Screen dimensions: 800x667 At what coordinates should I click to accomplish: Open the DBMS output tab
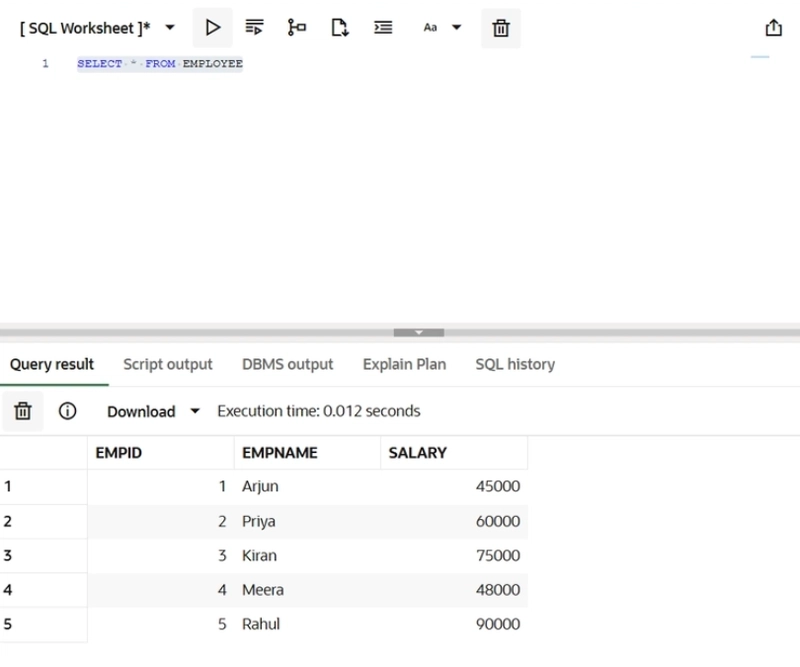point(288,364)
